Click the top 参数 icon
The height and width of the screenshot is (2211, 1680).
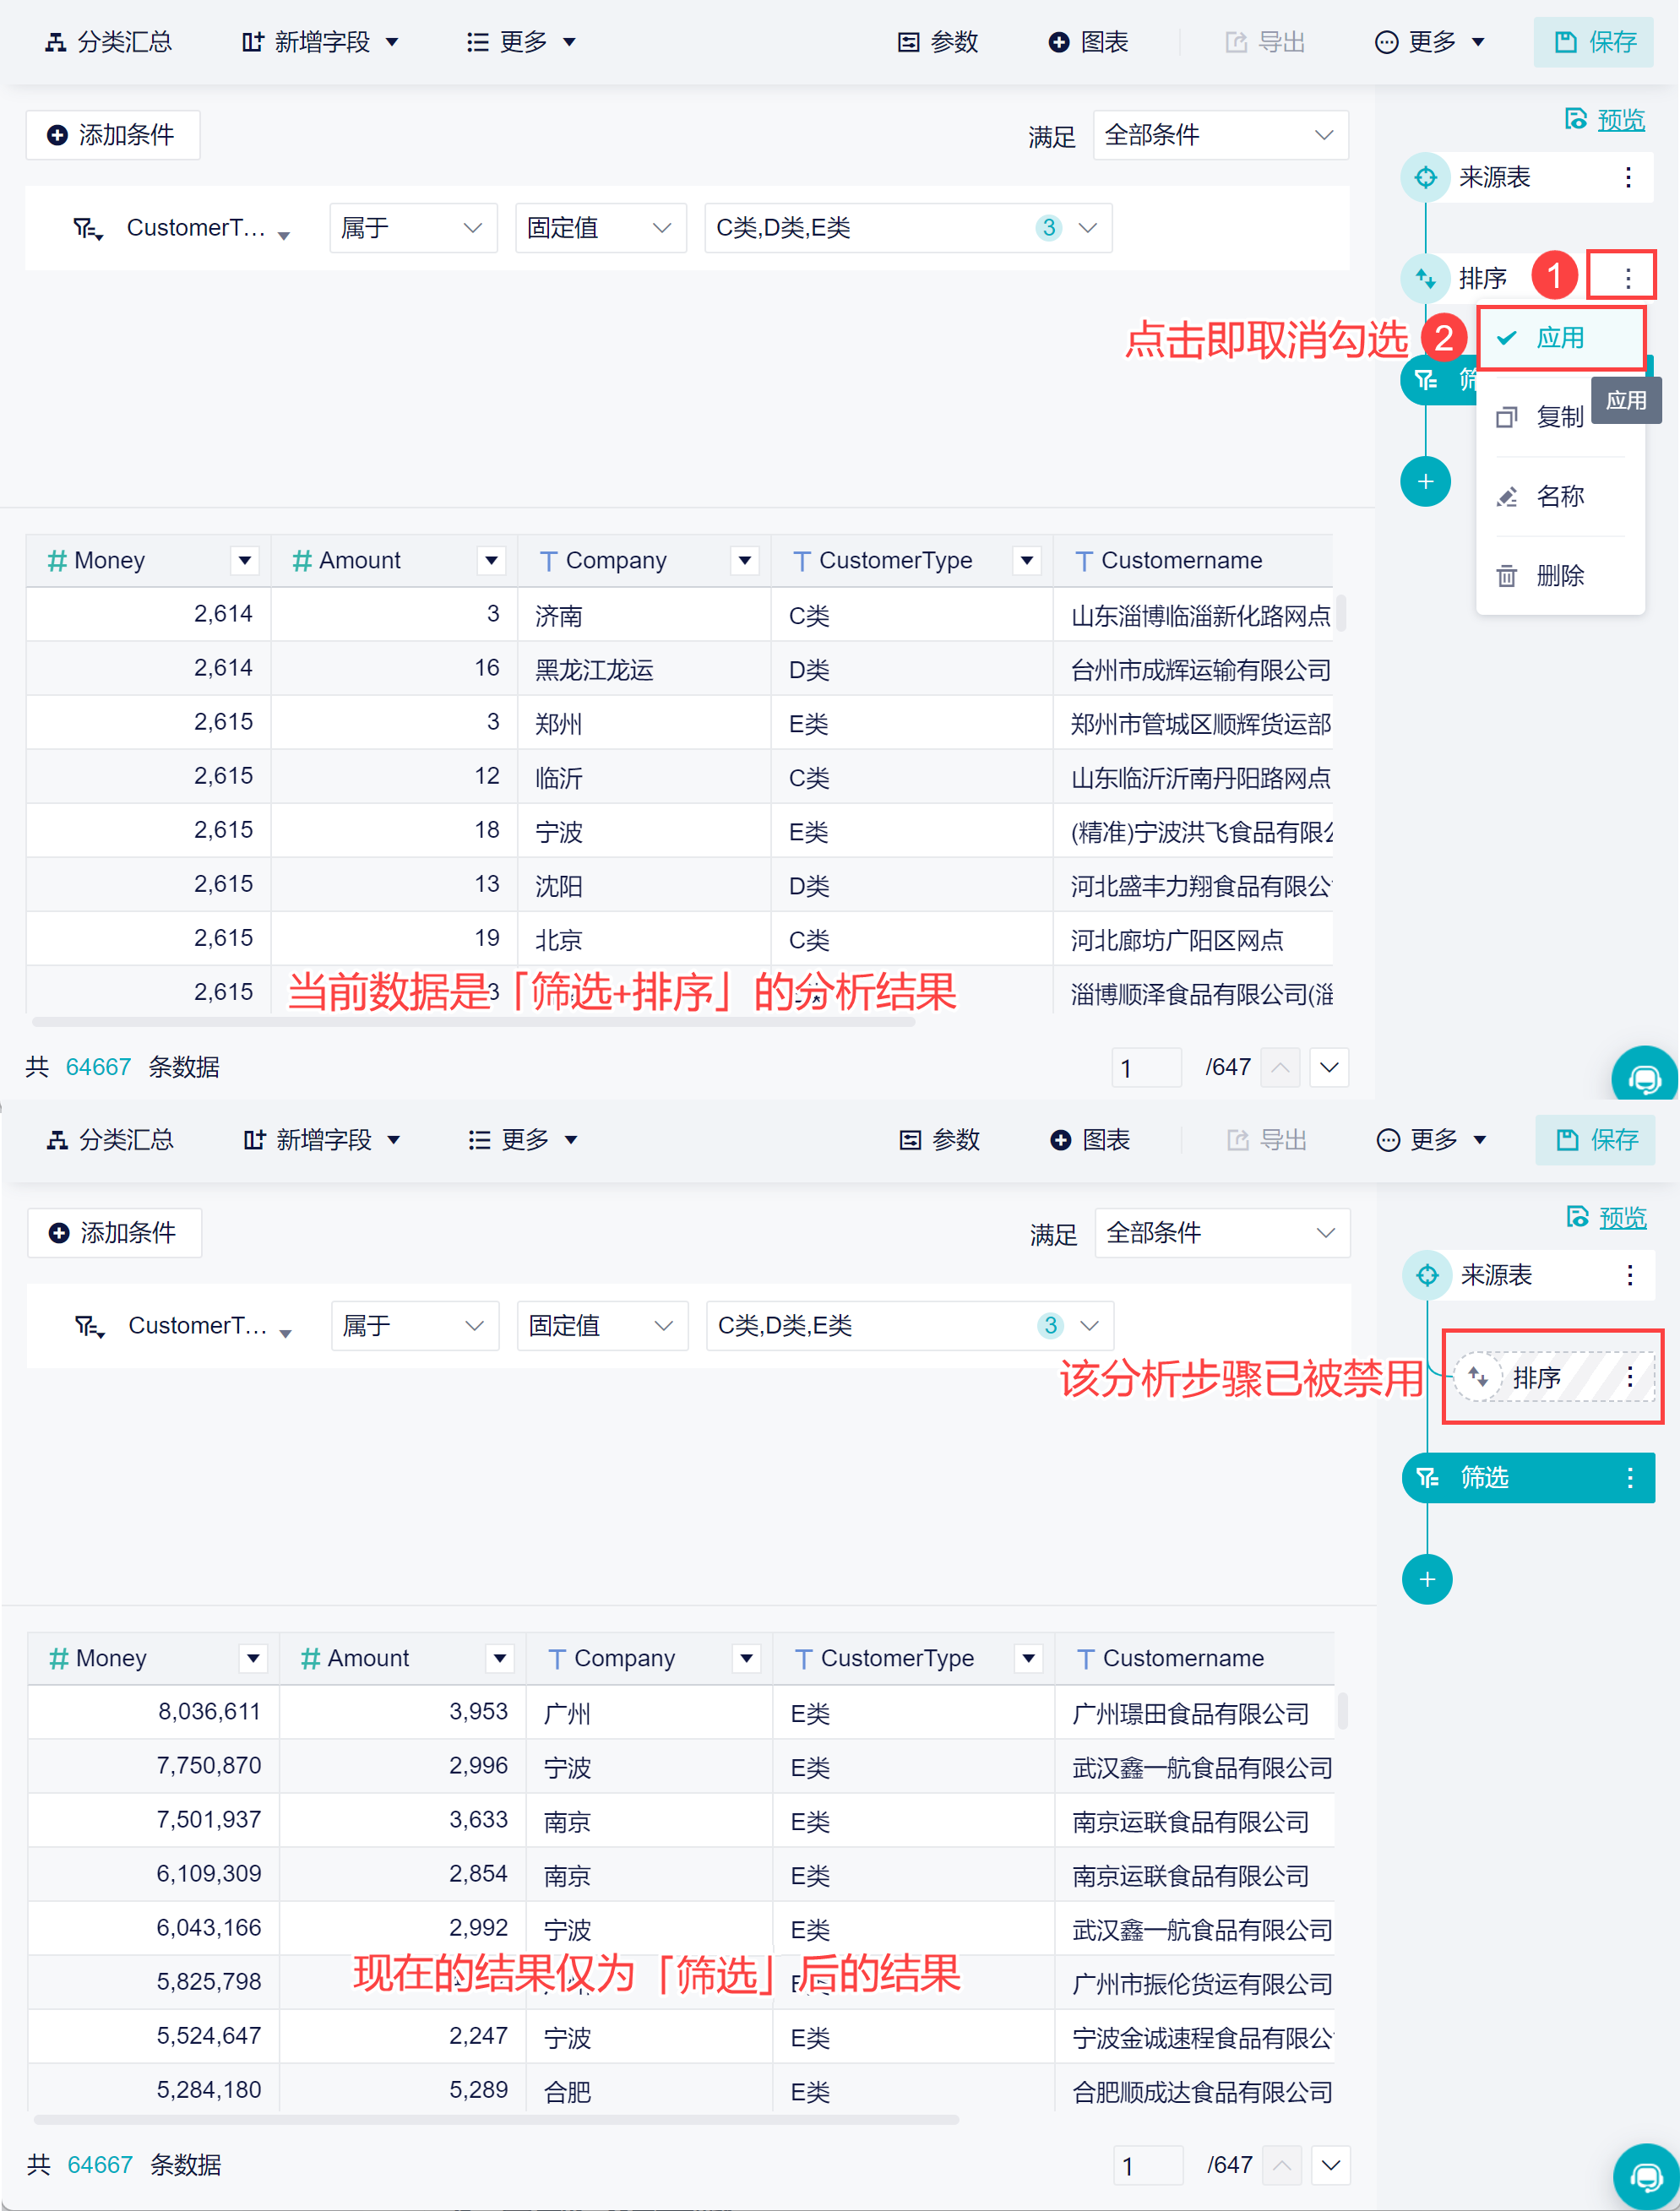[x=908, y=42]
